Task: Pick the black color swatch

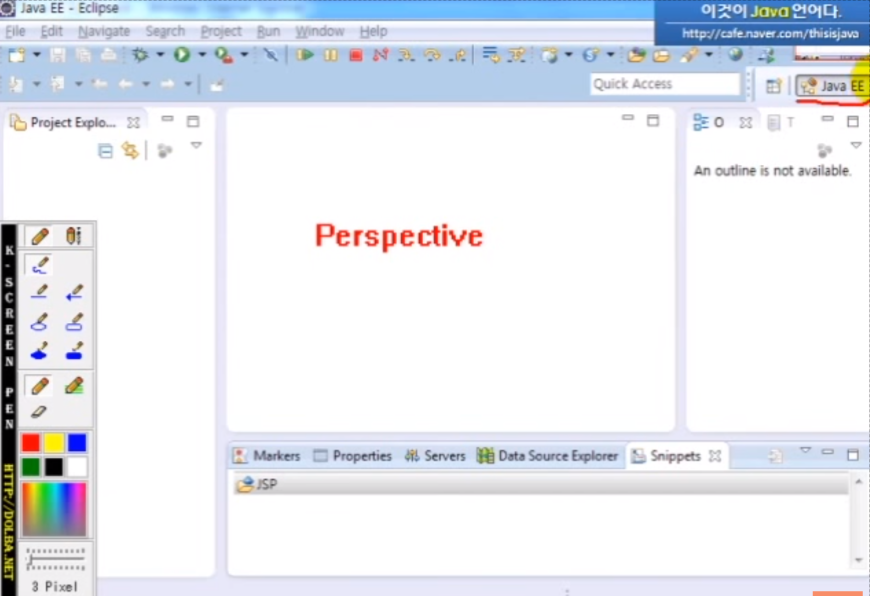Action: [x=54, y=467]
